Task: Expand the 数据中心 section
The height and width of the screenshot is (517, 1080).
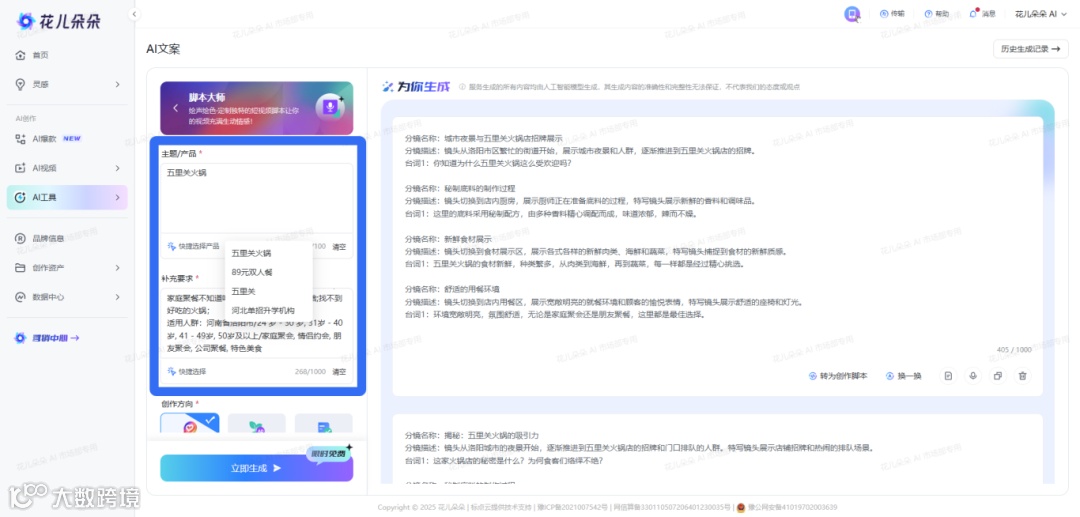Action: [67, 297]
